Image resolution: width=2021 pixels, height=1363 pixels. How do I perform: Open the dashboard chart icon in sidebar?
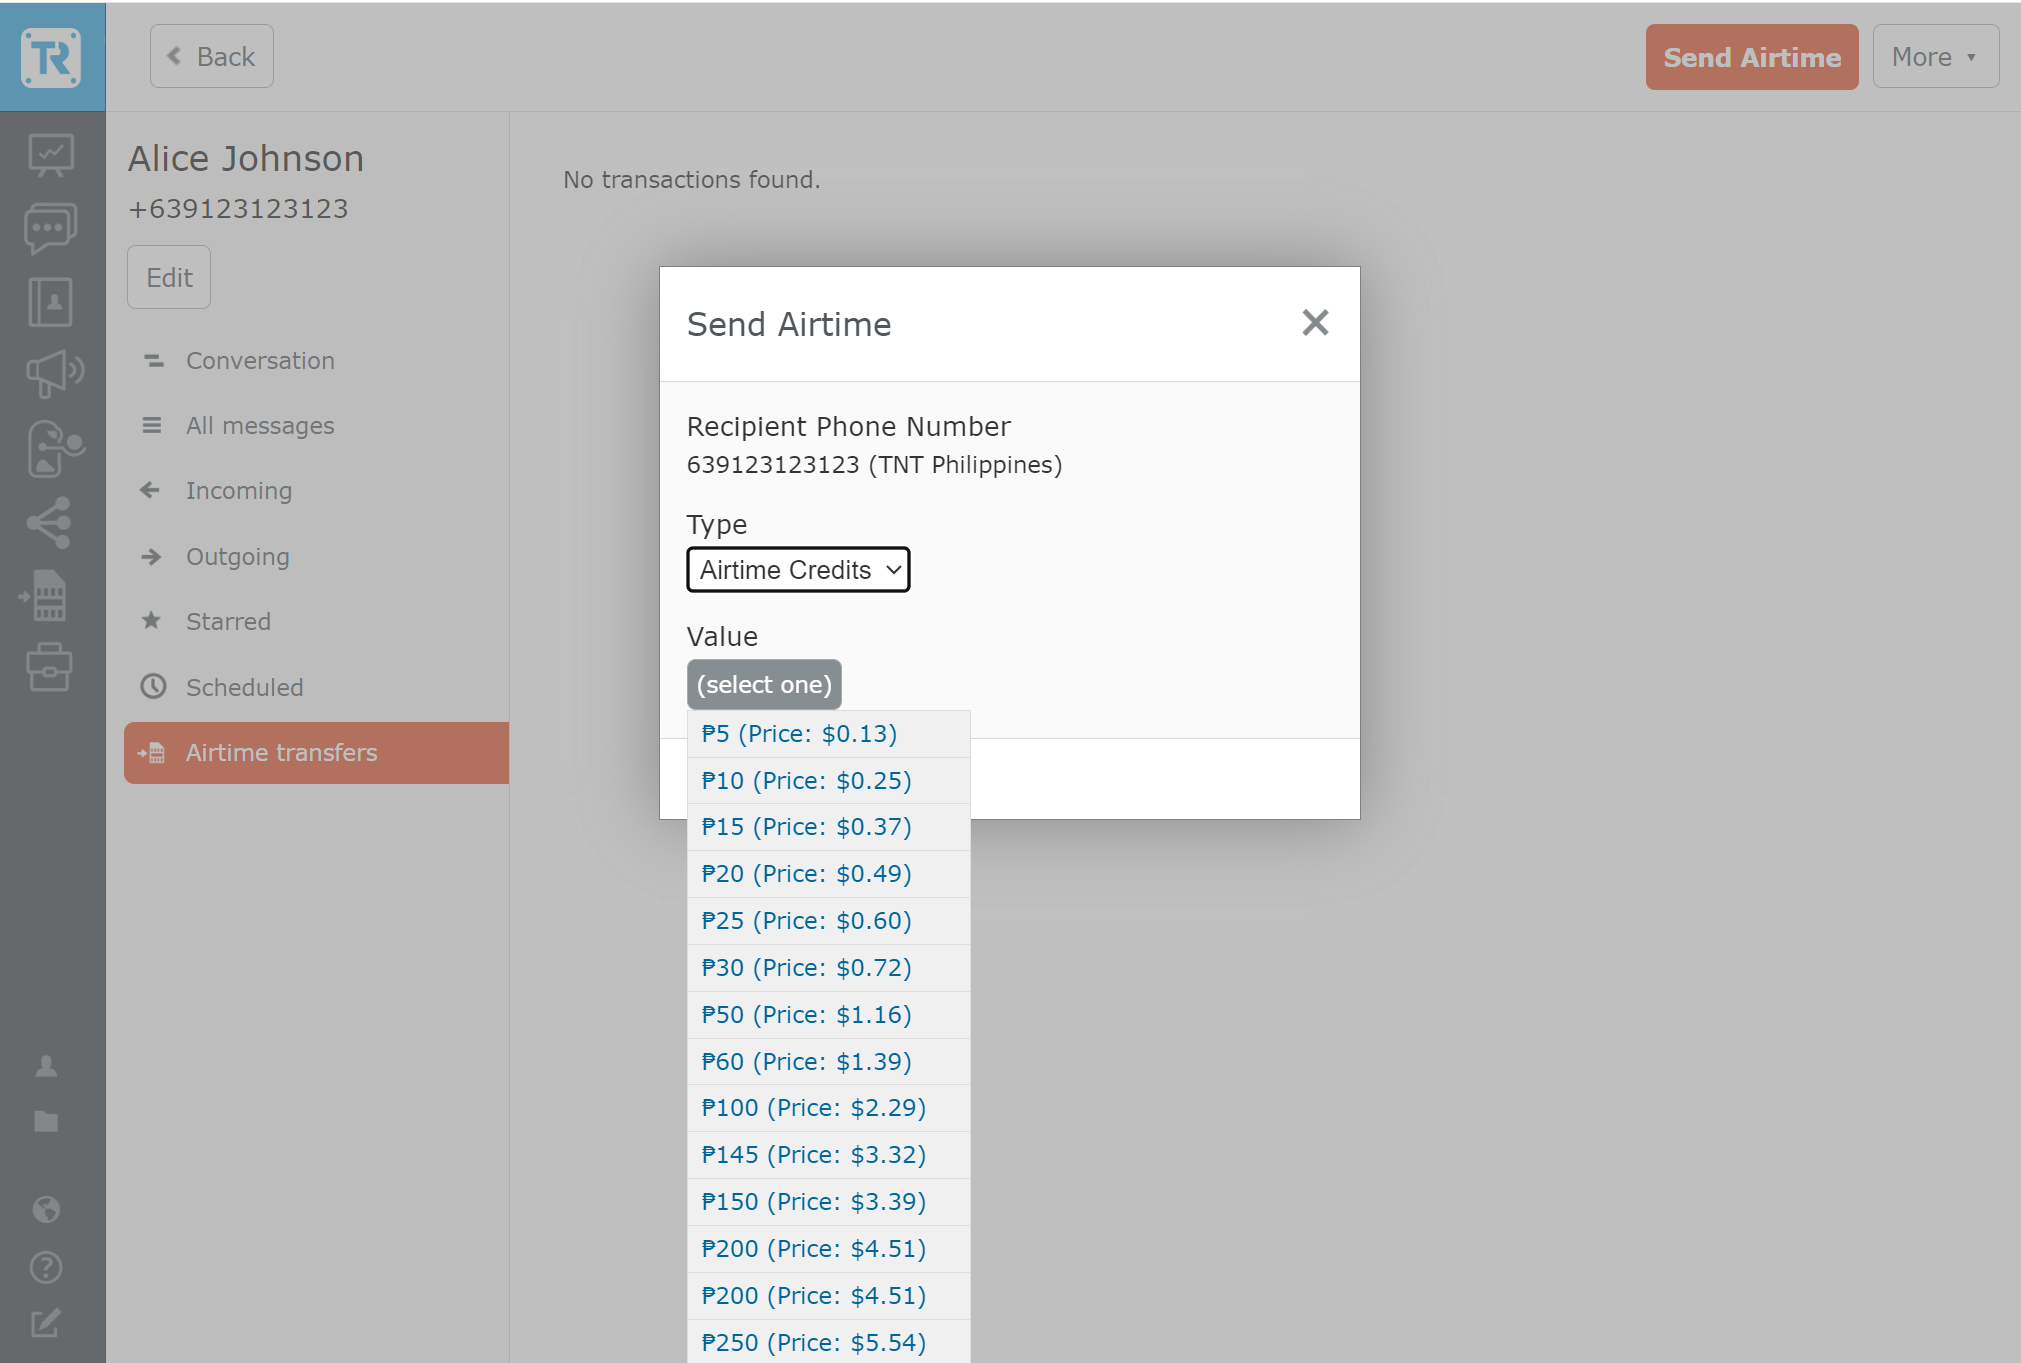click(x=50, y=156)
